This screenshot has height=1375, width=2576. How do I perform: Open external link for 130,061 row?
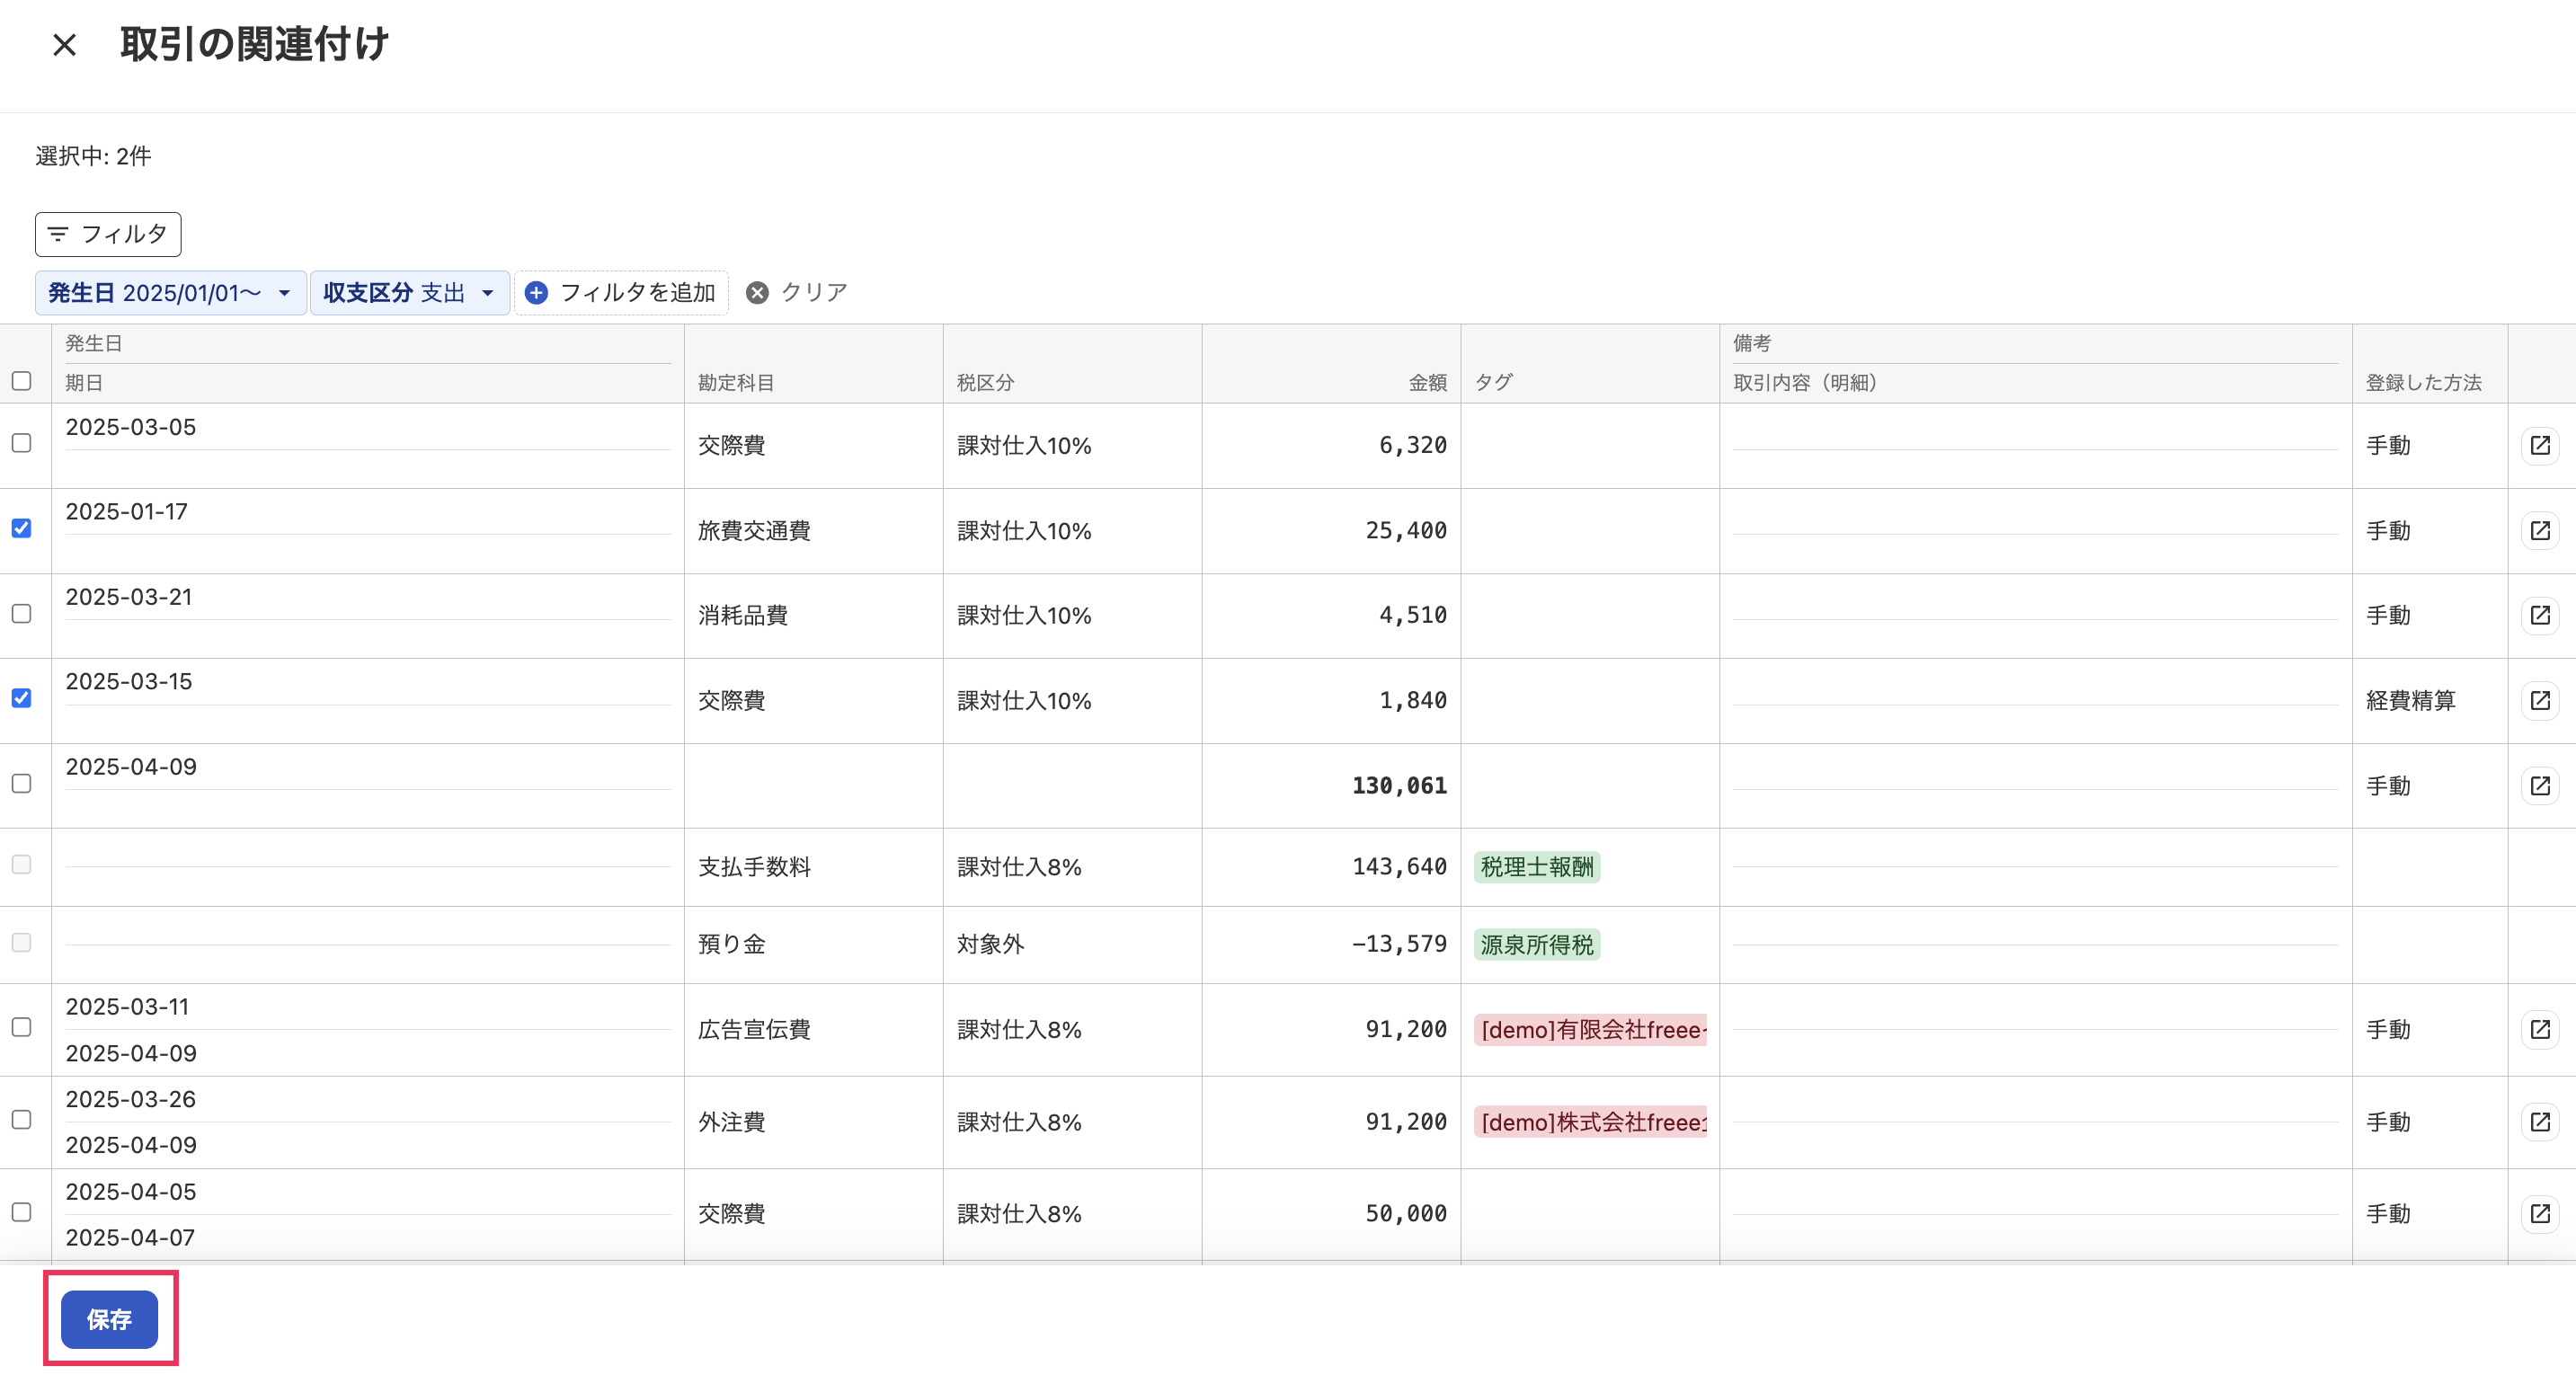pos(2540,786)
